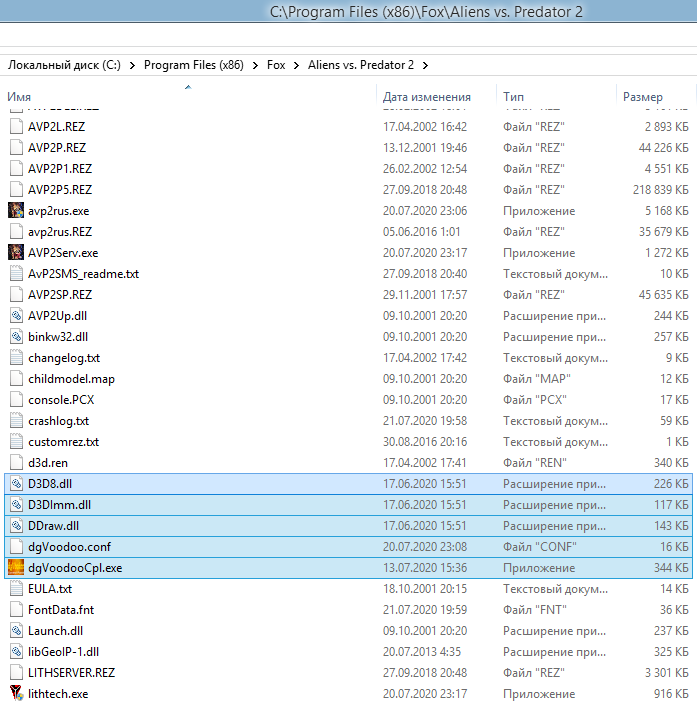This screenshot has width=697, height=706.
Task: Click date 20.07.2013 4:35 of libGeoIP-1.dll
Action: (x=421, y=652)
